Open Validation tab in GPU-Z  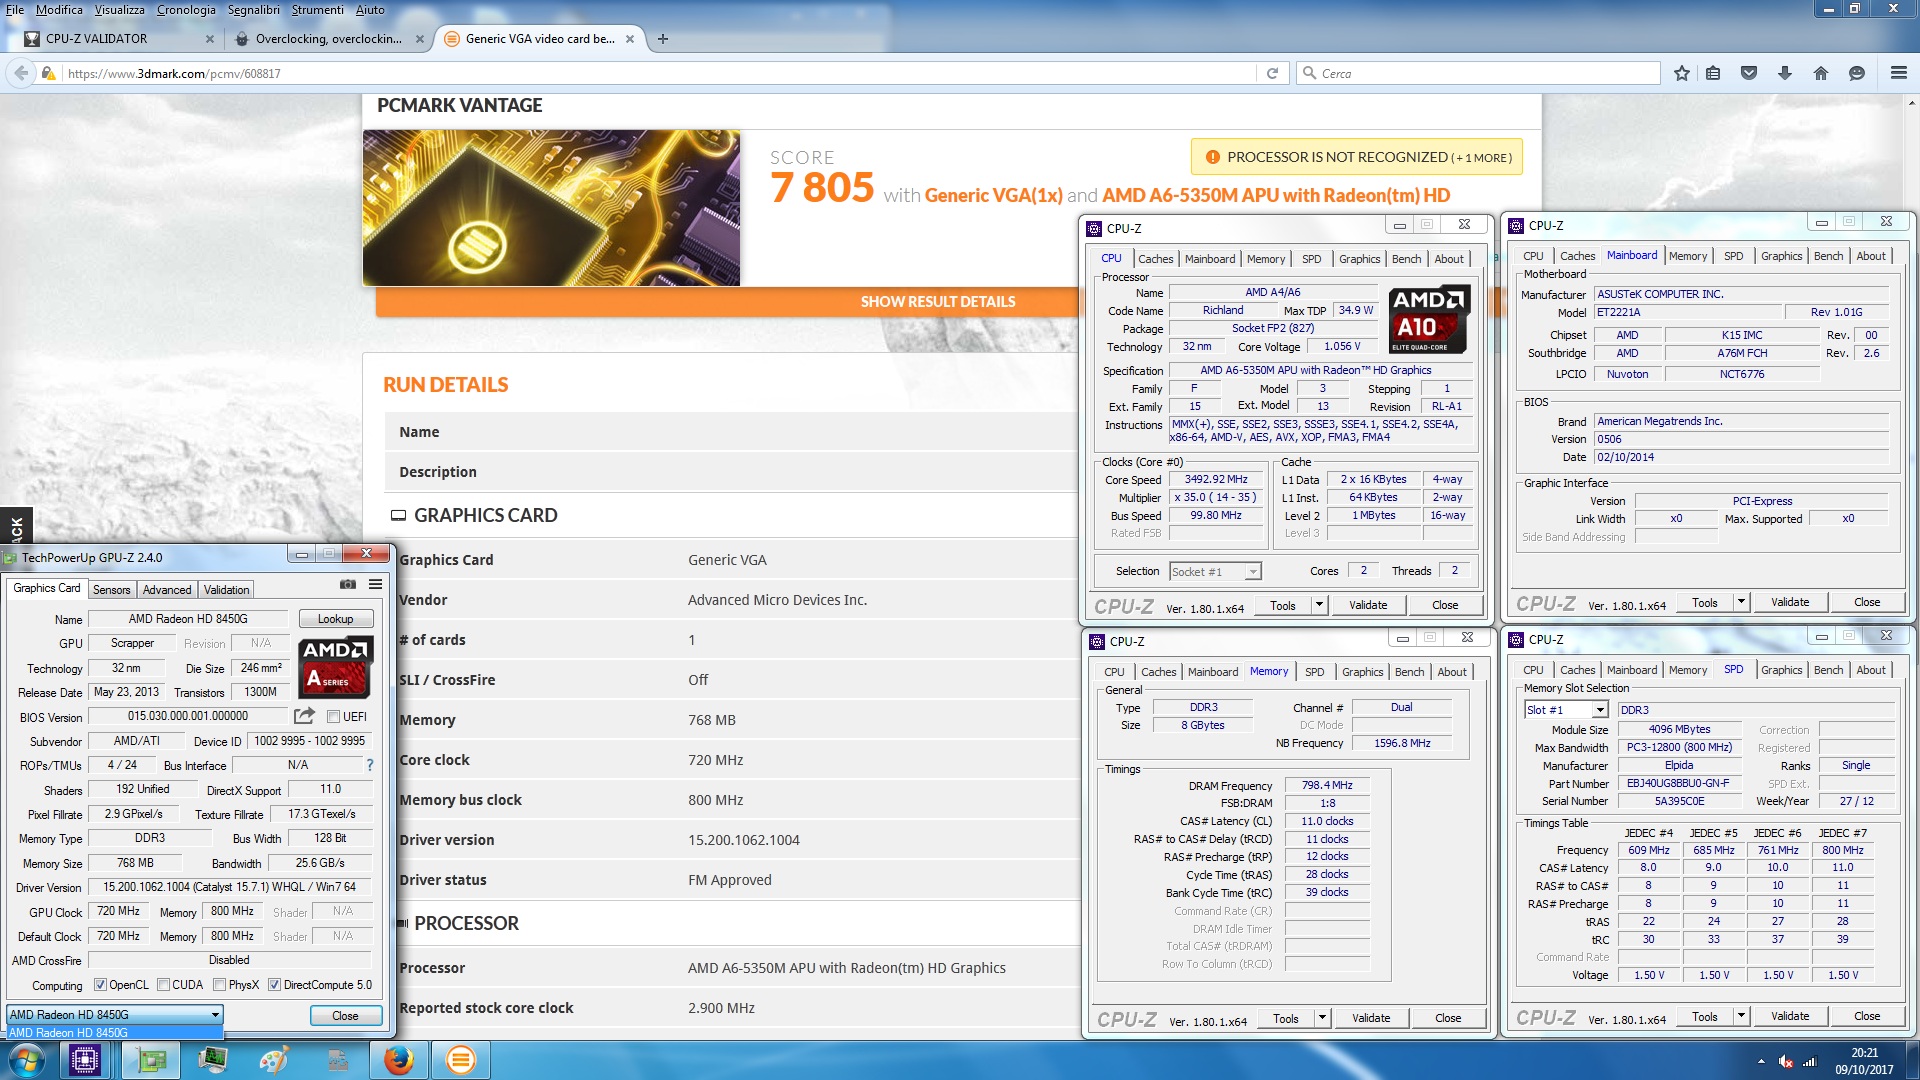227,590
